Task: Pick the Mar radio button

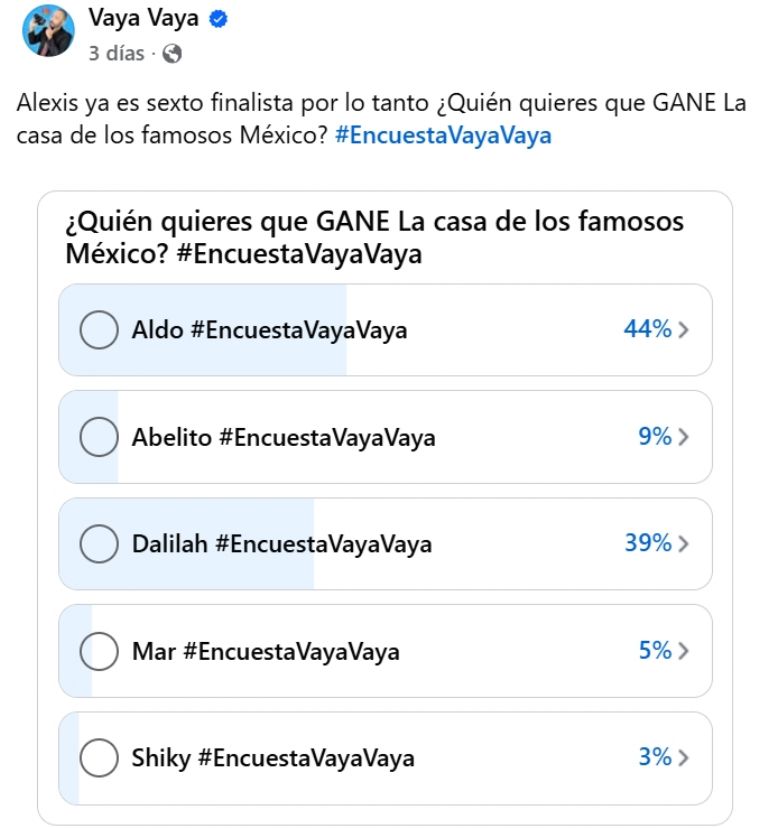Action: click(98, 651)
